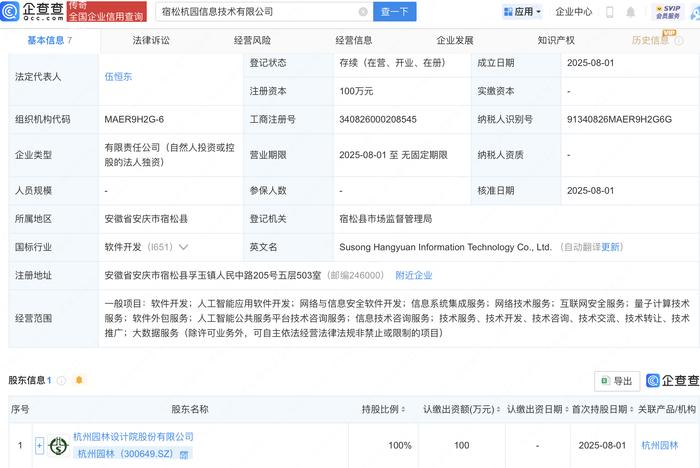This screenshot has height=468, width=700.
Task: Expand shareholder row with plus icon
Action: (x=39, y=446)
